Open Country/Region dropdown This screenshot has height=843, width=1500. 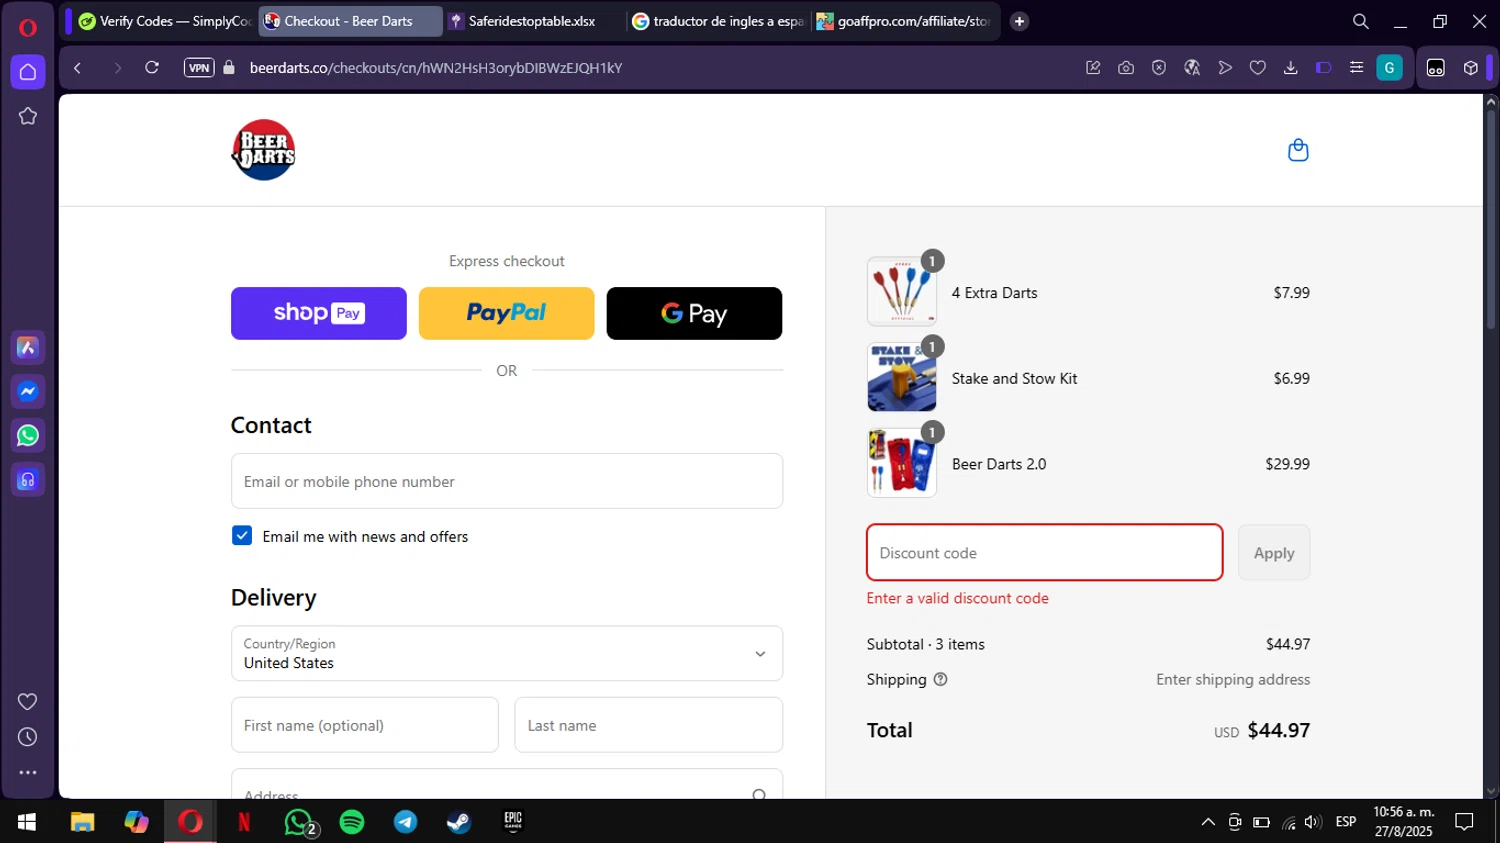point(507,654)
